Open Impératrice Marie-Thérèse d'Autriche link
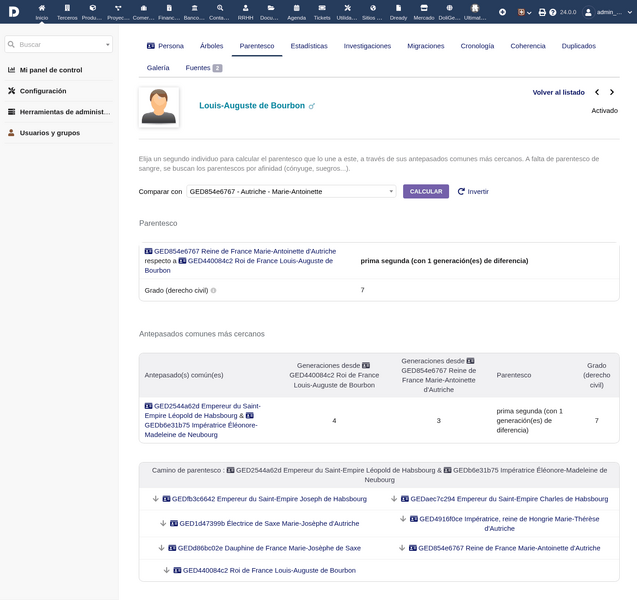Viewport: 637px width, 600px height. coord(504,524)
